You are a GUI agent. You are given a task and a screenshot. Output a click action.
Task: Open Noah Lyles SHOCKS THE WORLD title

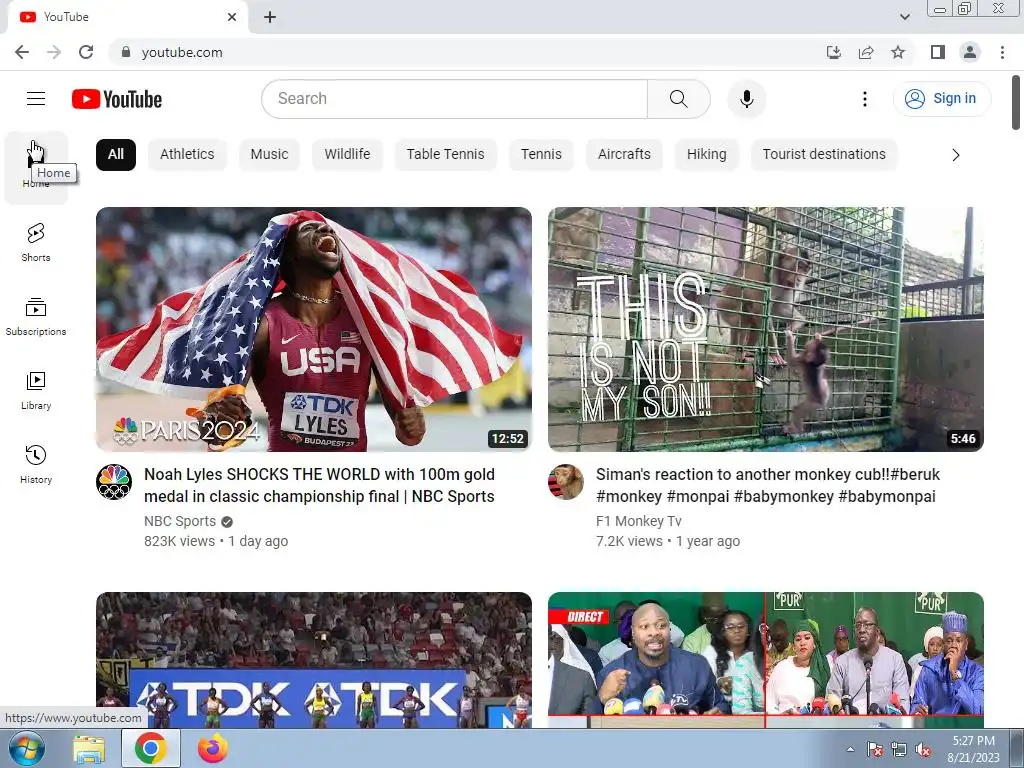point(319,485)
